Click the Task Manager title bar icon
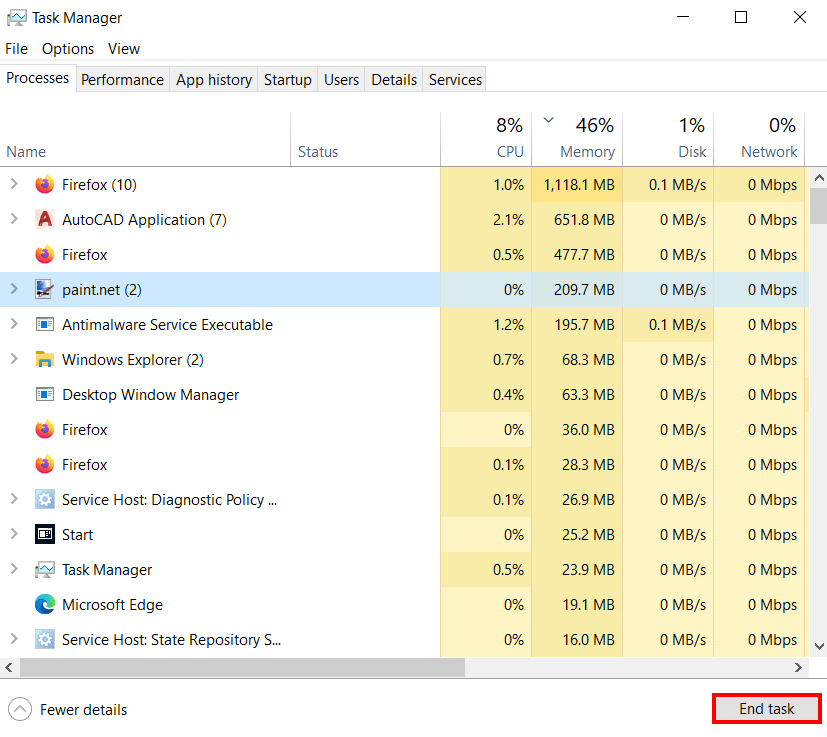 16,18
